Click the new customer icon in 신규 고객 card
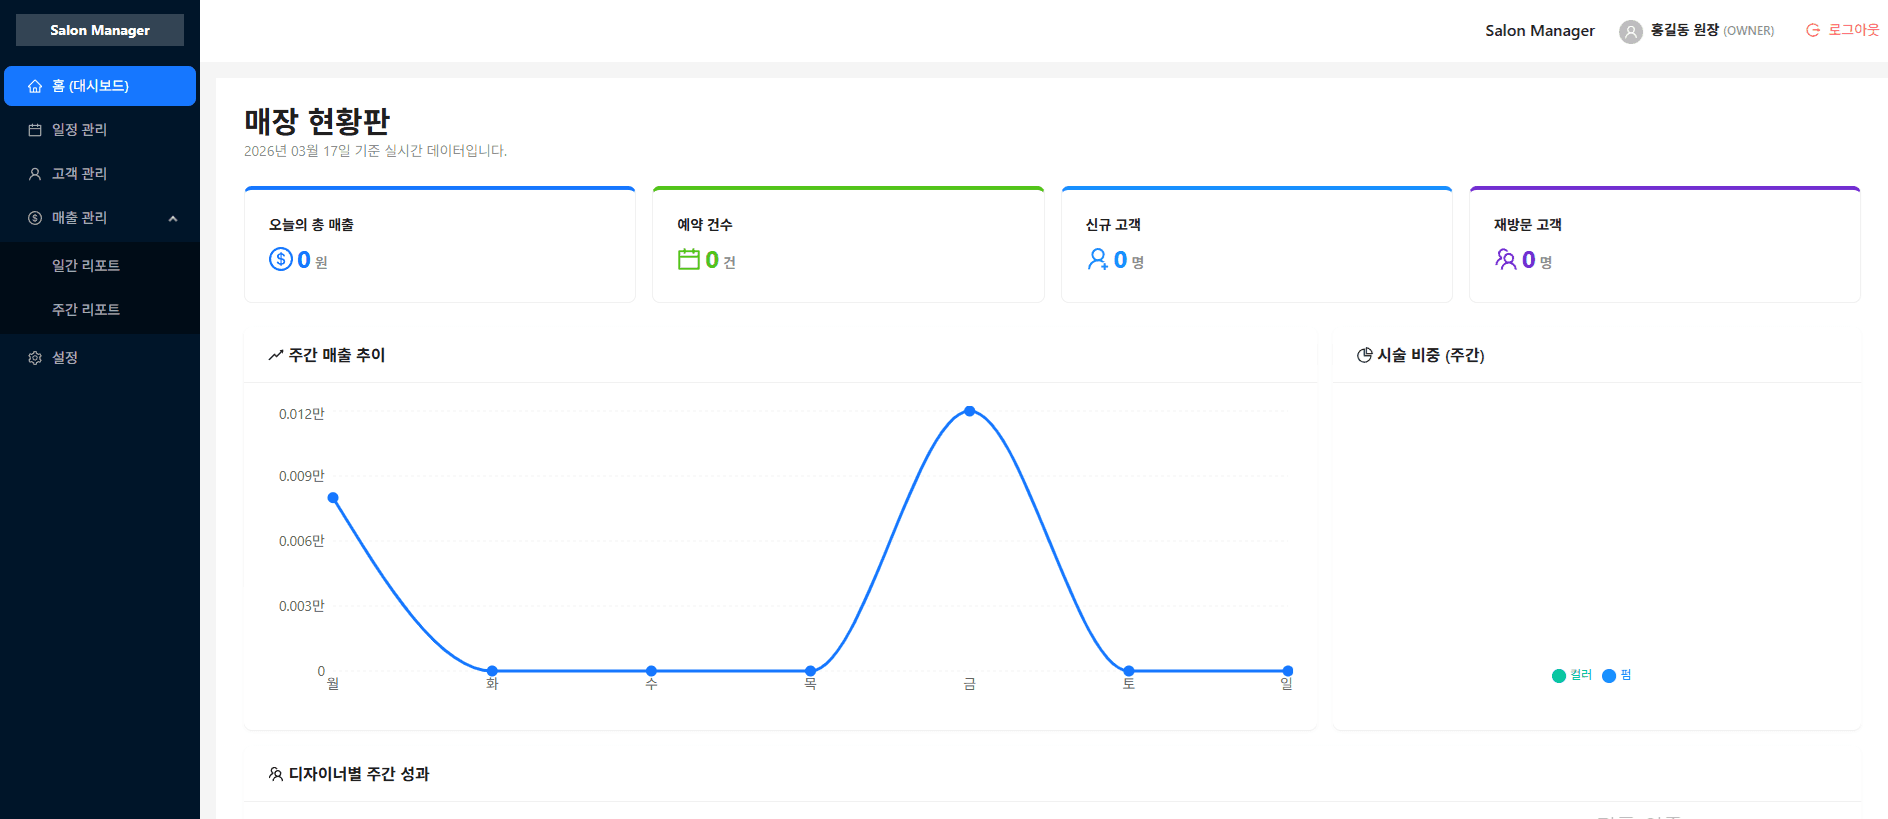1888x819 pixels. point(1097,260)
